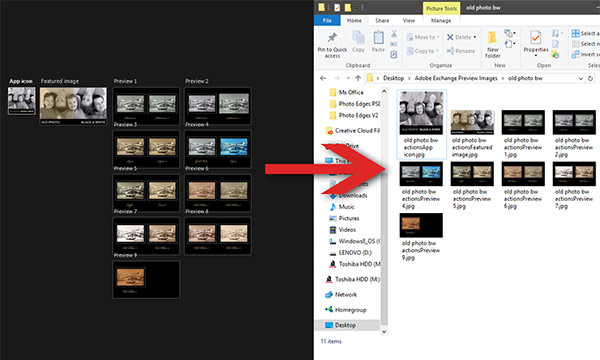Click Pin to Quick access icon
The image size is (600, 360).
coord(332,37)
